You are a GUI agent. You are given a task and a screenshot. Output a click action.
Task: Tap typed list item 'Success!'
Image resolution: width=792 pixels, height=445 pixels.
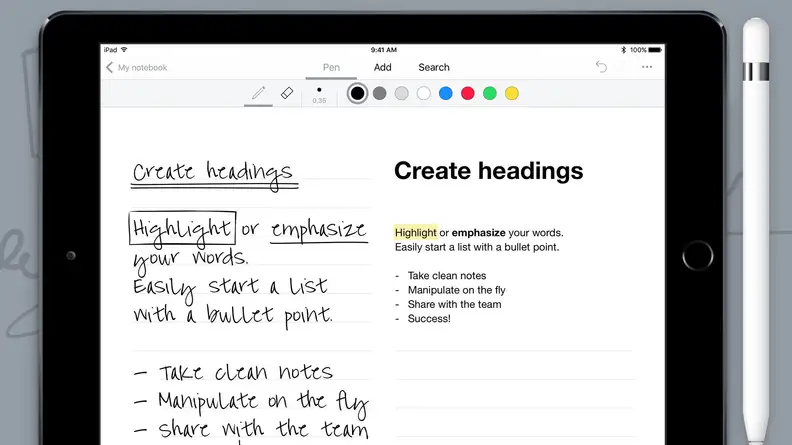(x=429, y=319)
